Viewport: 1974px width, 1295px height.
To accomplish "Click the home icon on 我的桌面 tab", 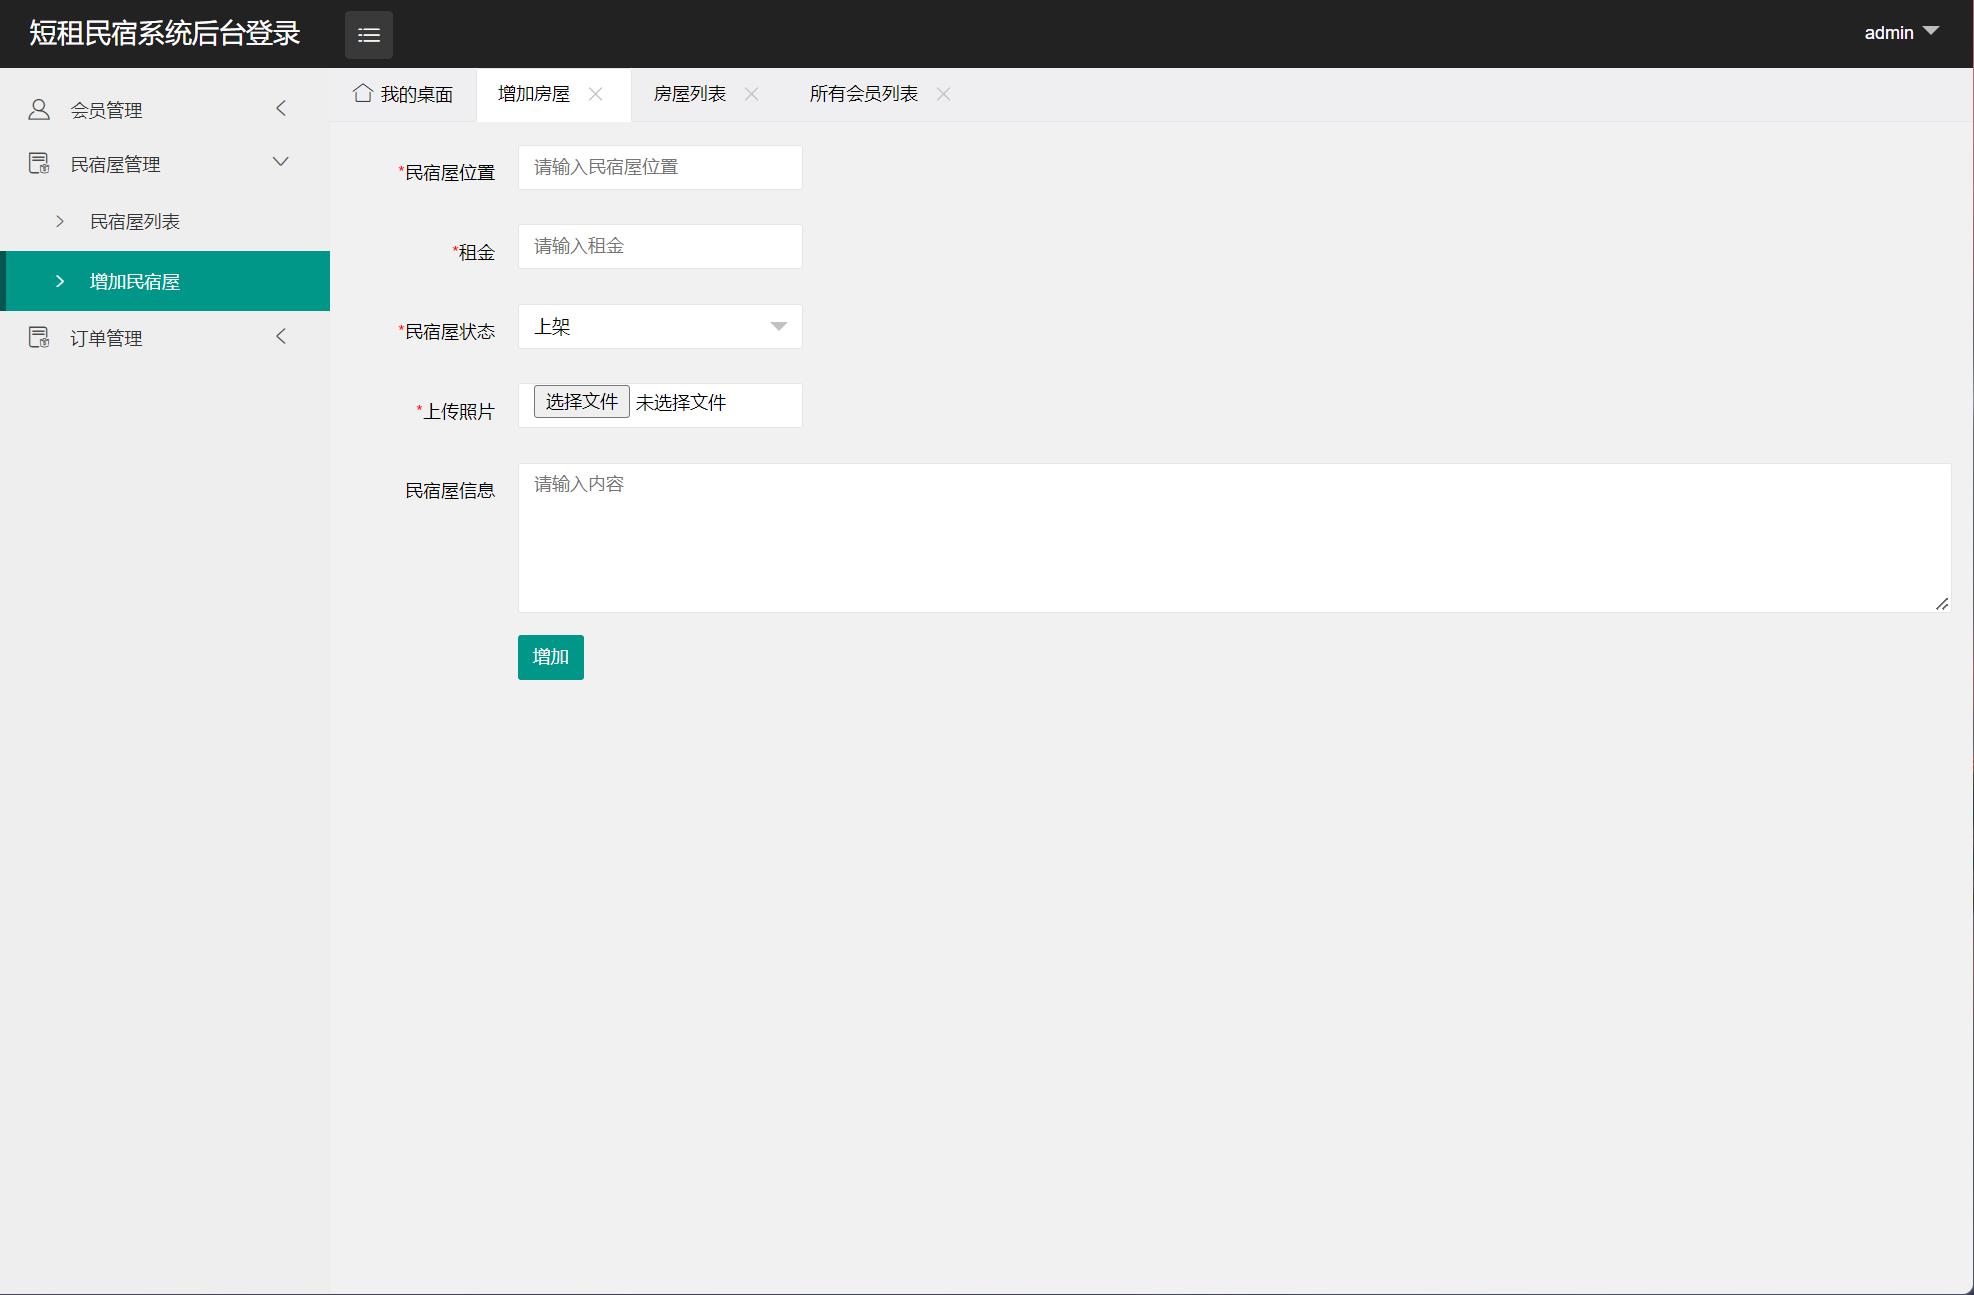I will pos(363,93).
